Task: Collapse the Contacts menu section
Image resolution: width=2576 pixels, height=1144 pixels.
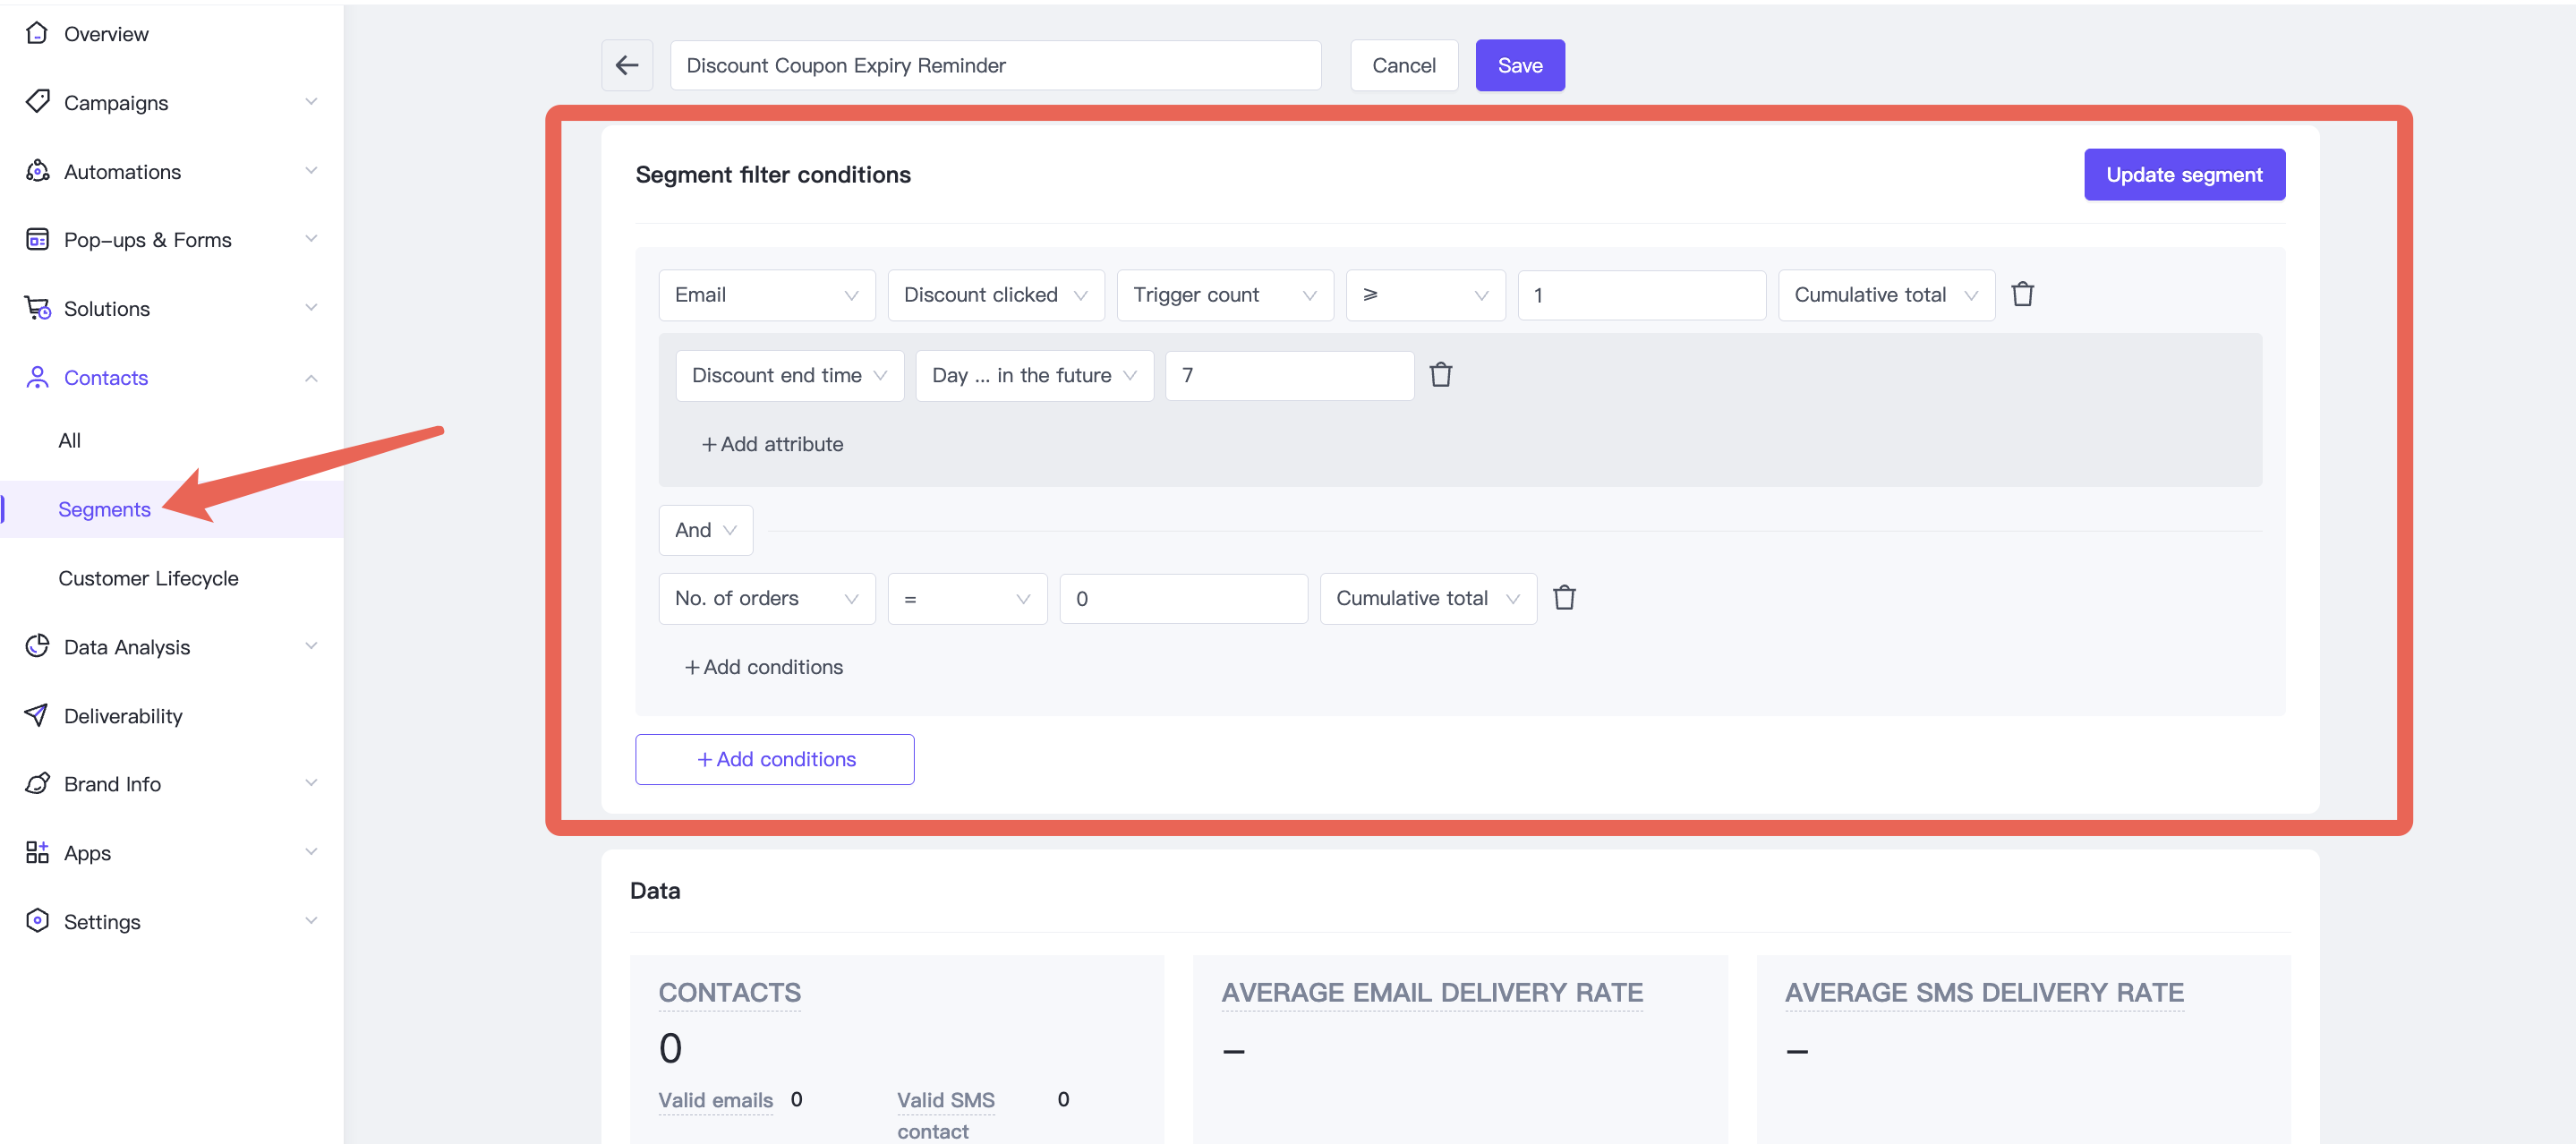Action: 311,378
